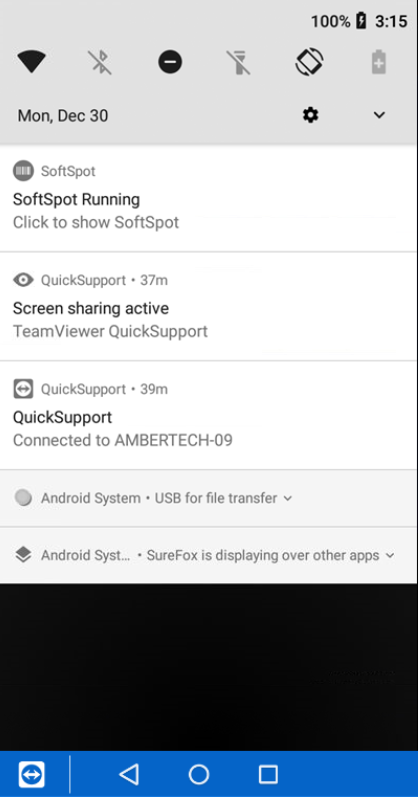This screenshot has width=418, height=797.
Task: Open the Connected to AMBERTECH-09 notification
Action: tap(209, 415)
